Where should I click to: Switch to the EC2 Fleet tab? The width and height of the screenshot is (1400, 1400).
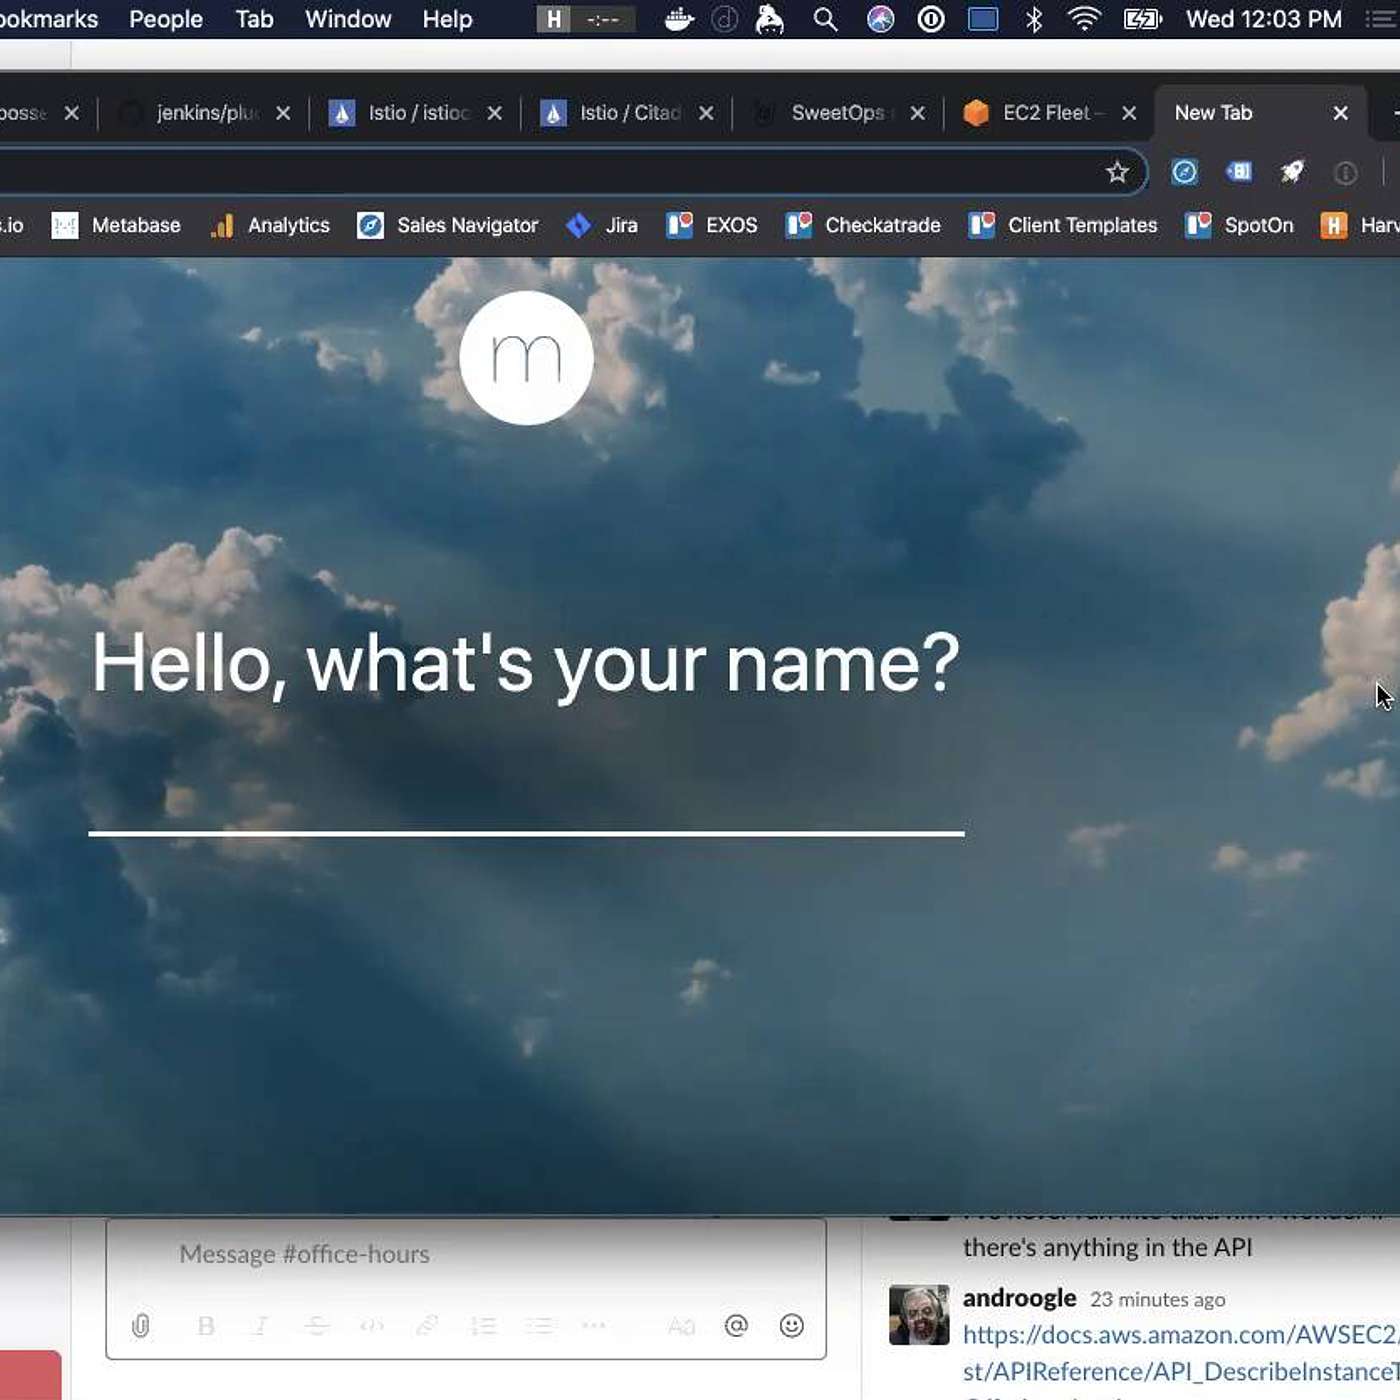(1045, 113)
